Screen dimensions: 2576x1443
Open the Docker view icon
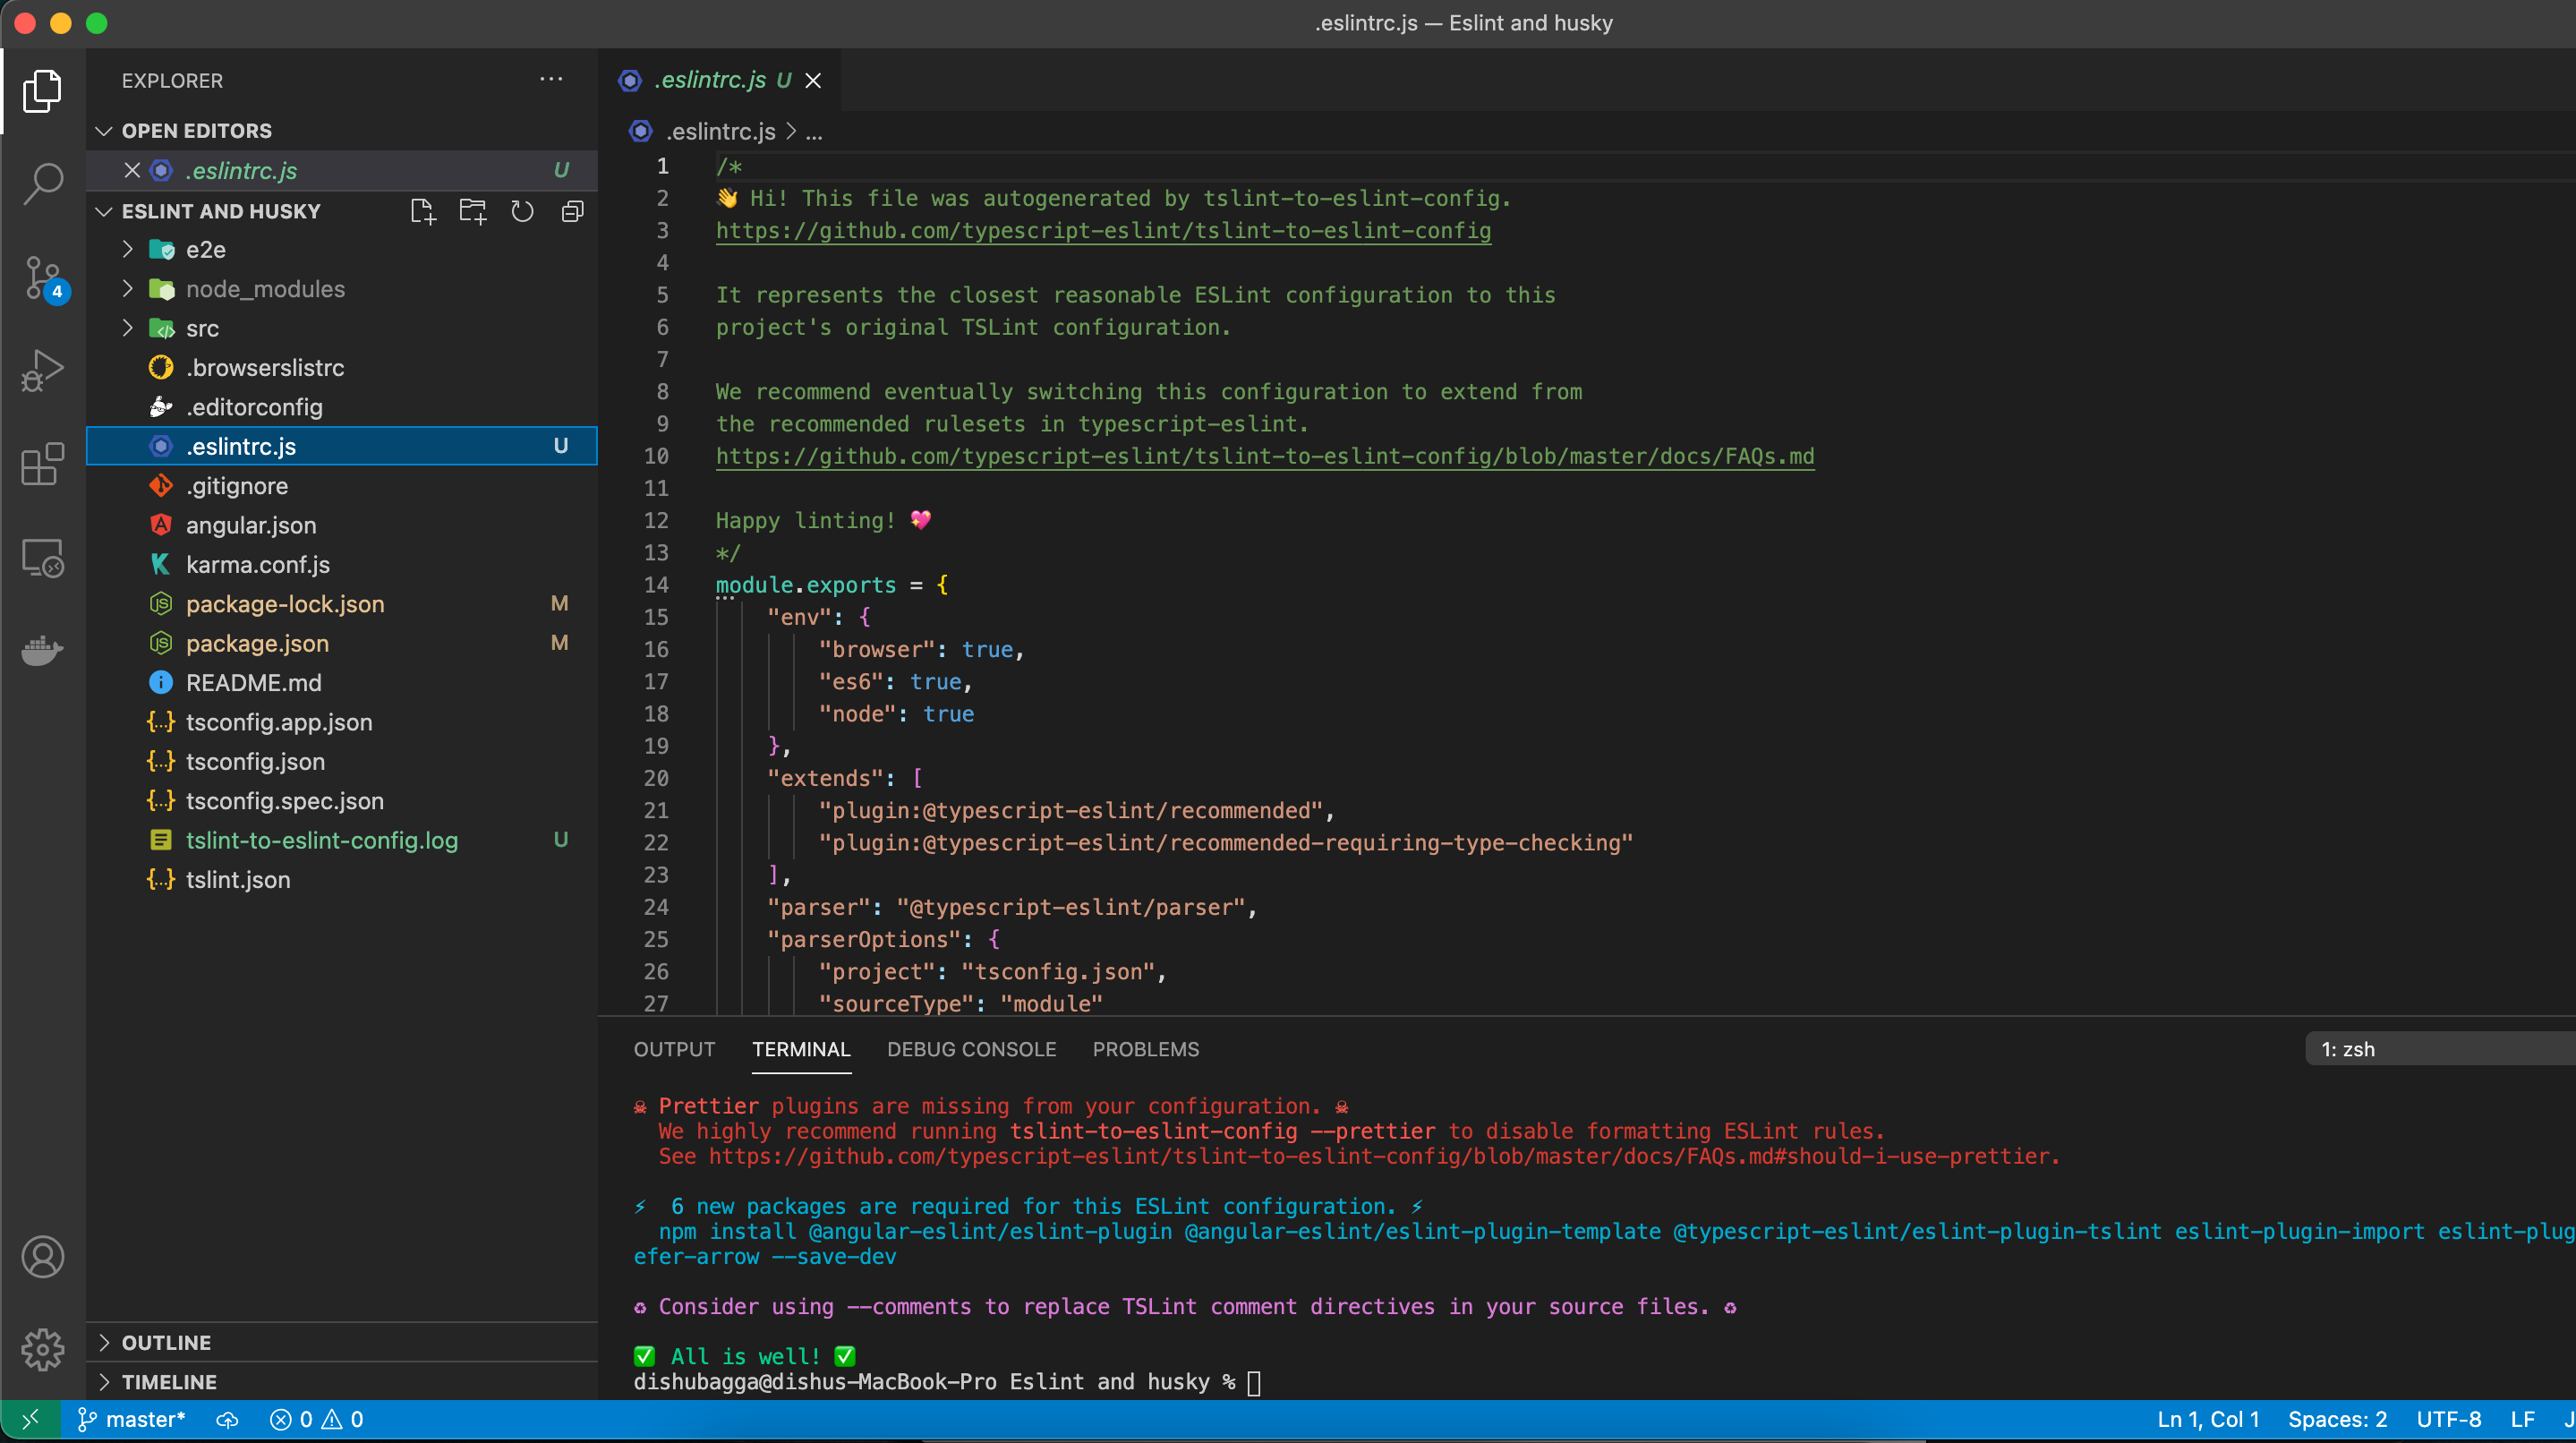[43, 650]
